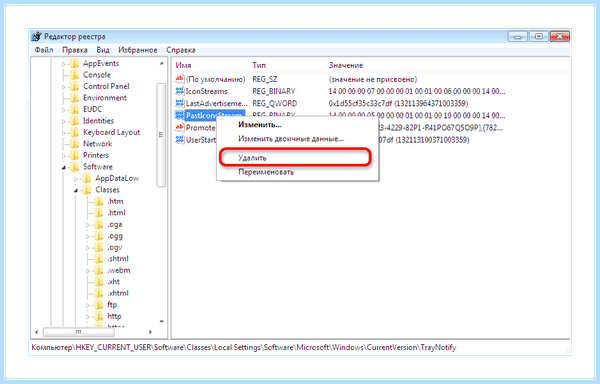Select the Network tree item label
The image size is (600, 384).
(x=98, y=144)
